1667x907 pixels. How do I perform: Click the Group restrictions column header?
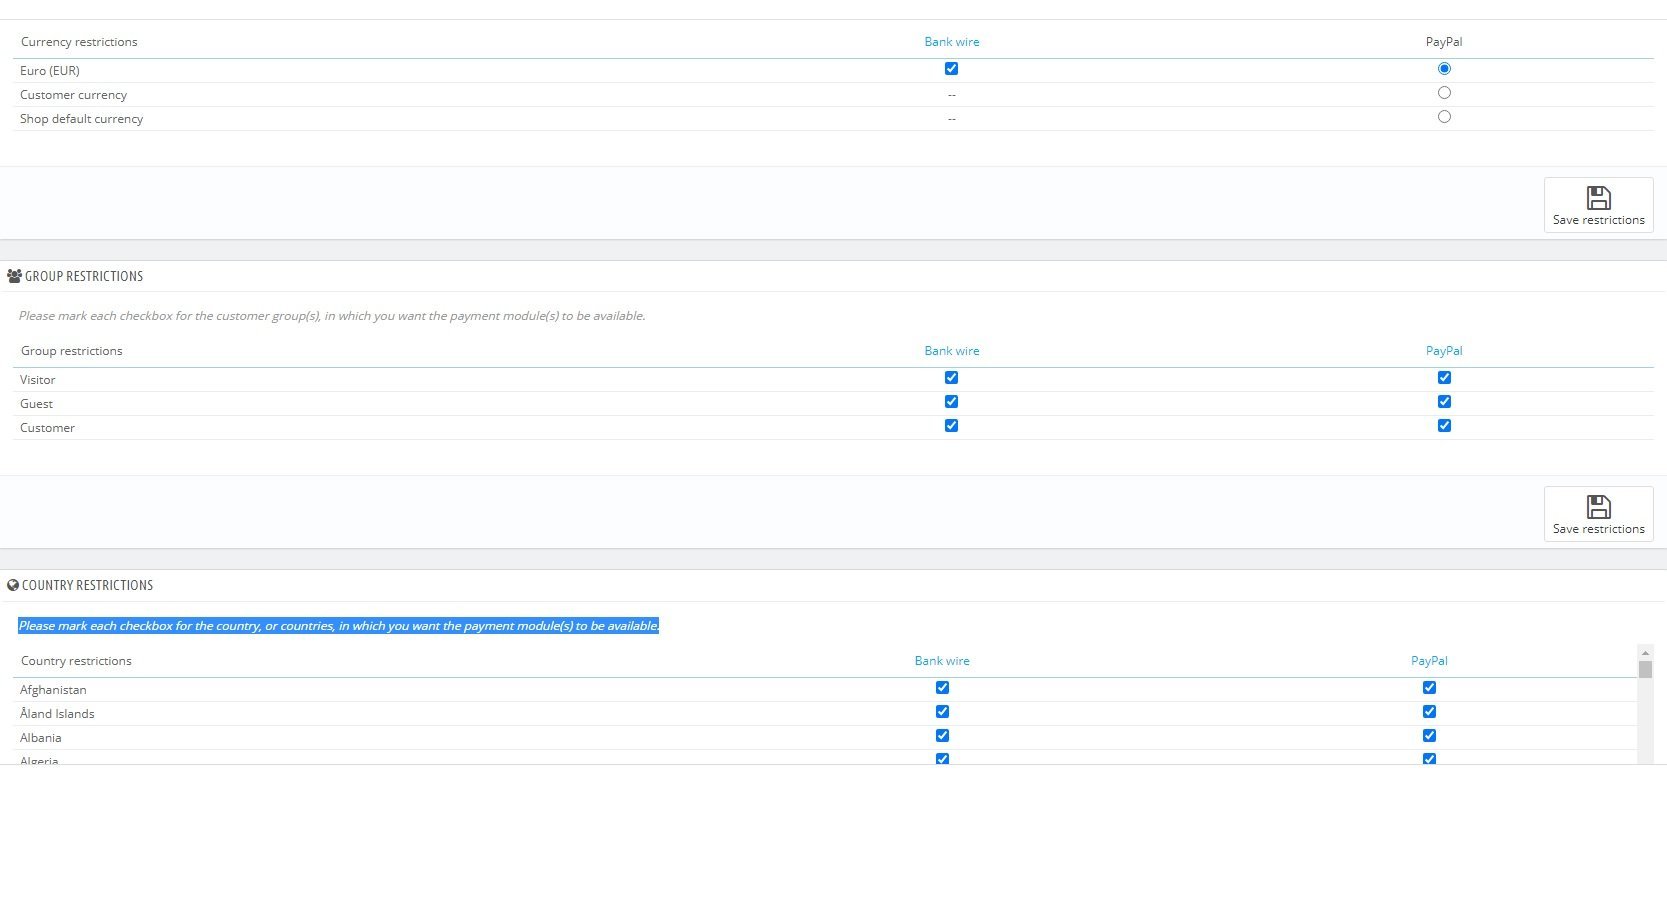click(72, 351)
